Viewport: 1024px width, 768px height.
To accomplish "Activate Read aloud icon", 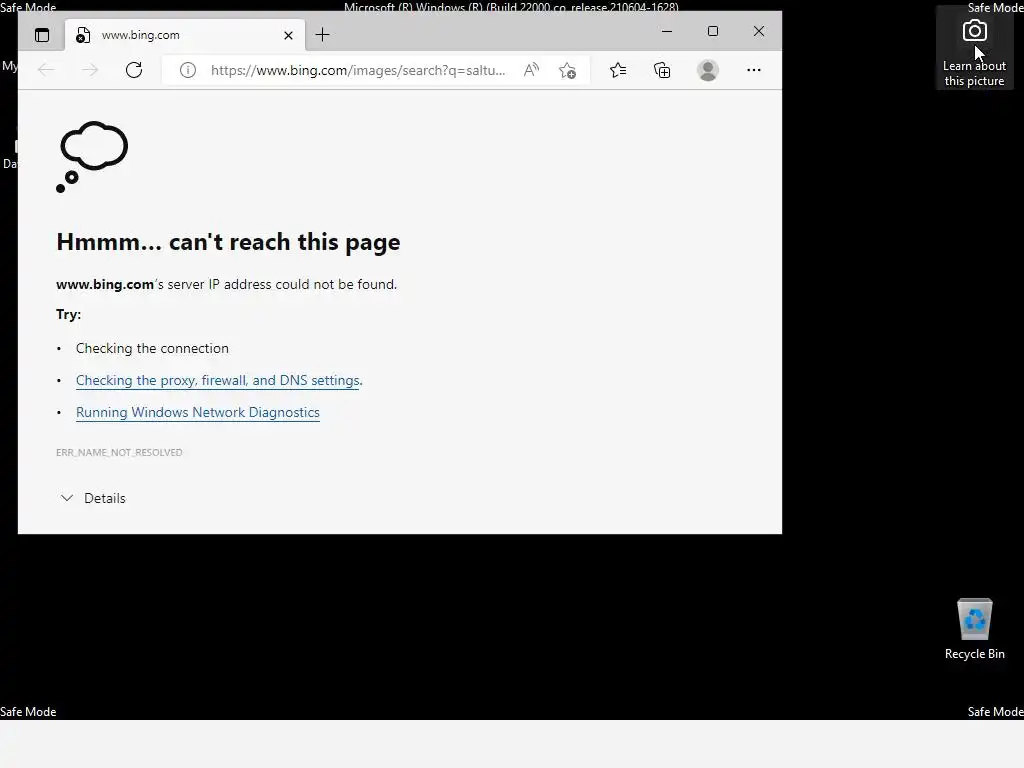I will point(532,71).
